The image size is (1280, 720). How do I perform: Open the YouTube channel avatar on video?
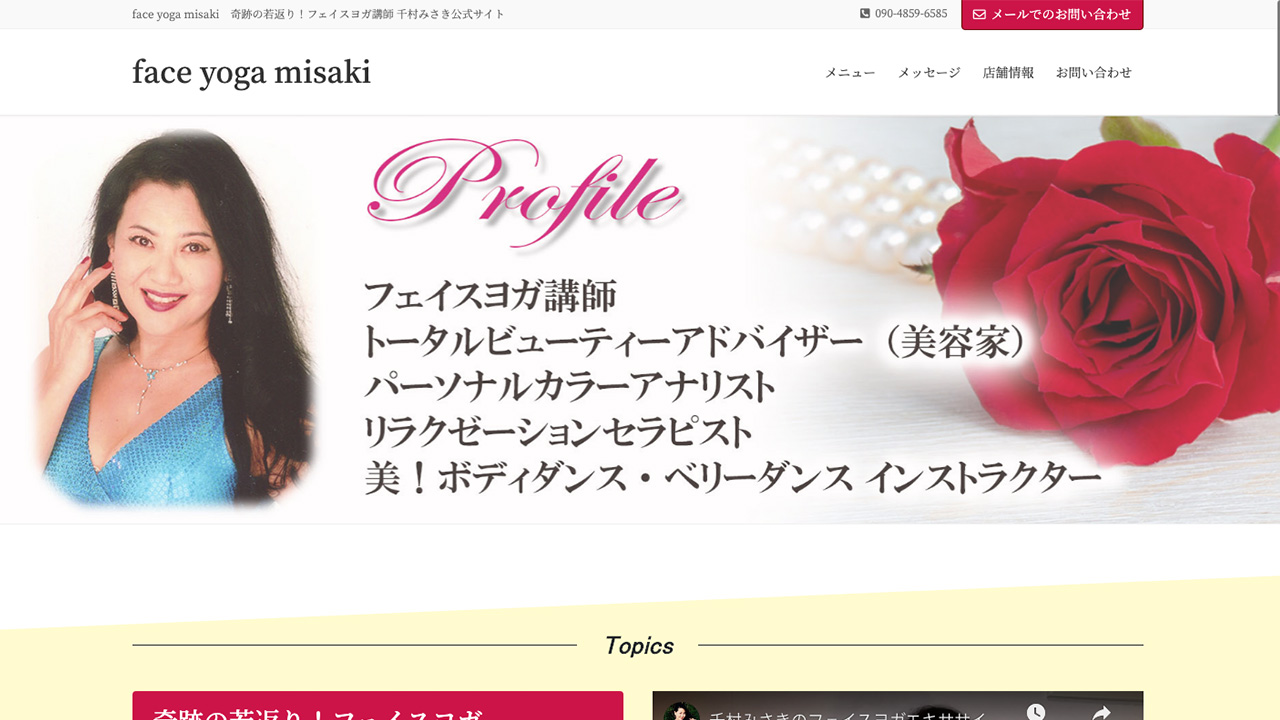682,712
